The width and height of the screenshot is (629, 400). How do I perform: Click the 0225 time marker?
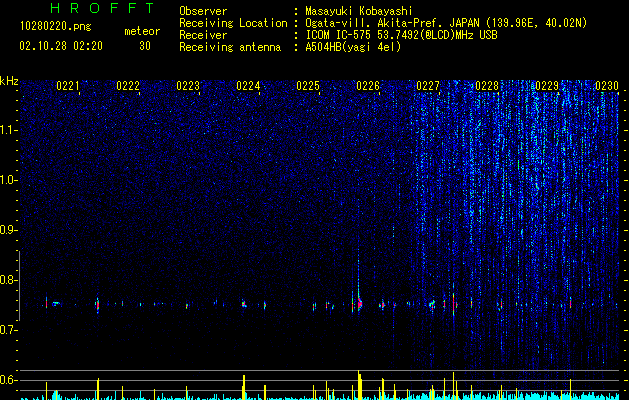tap(308, 86)
